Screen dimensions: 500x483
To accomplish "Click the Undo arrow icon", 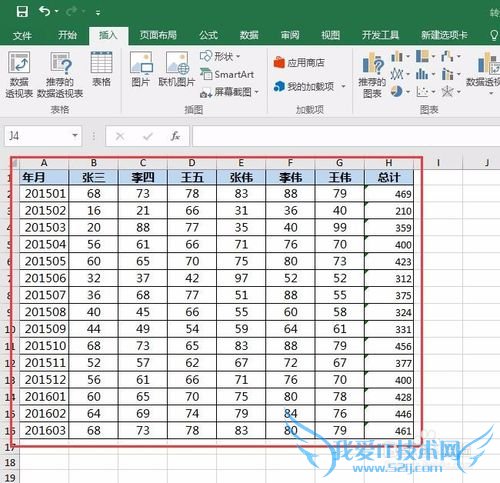I will [x=44, y=11].
